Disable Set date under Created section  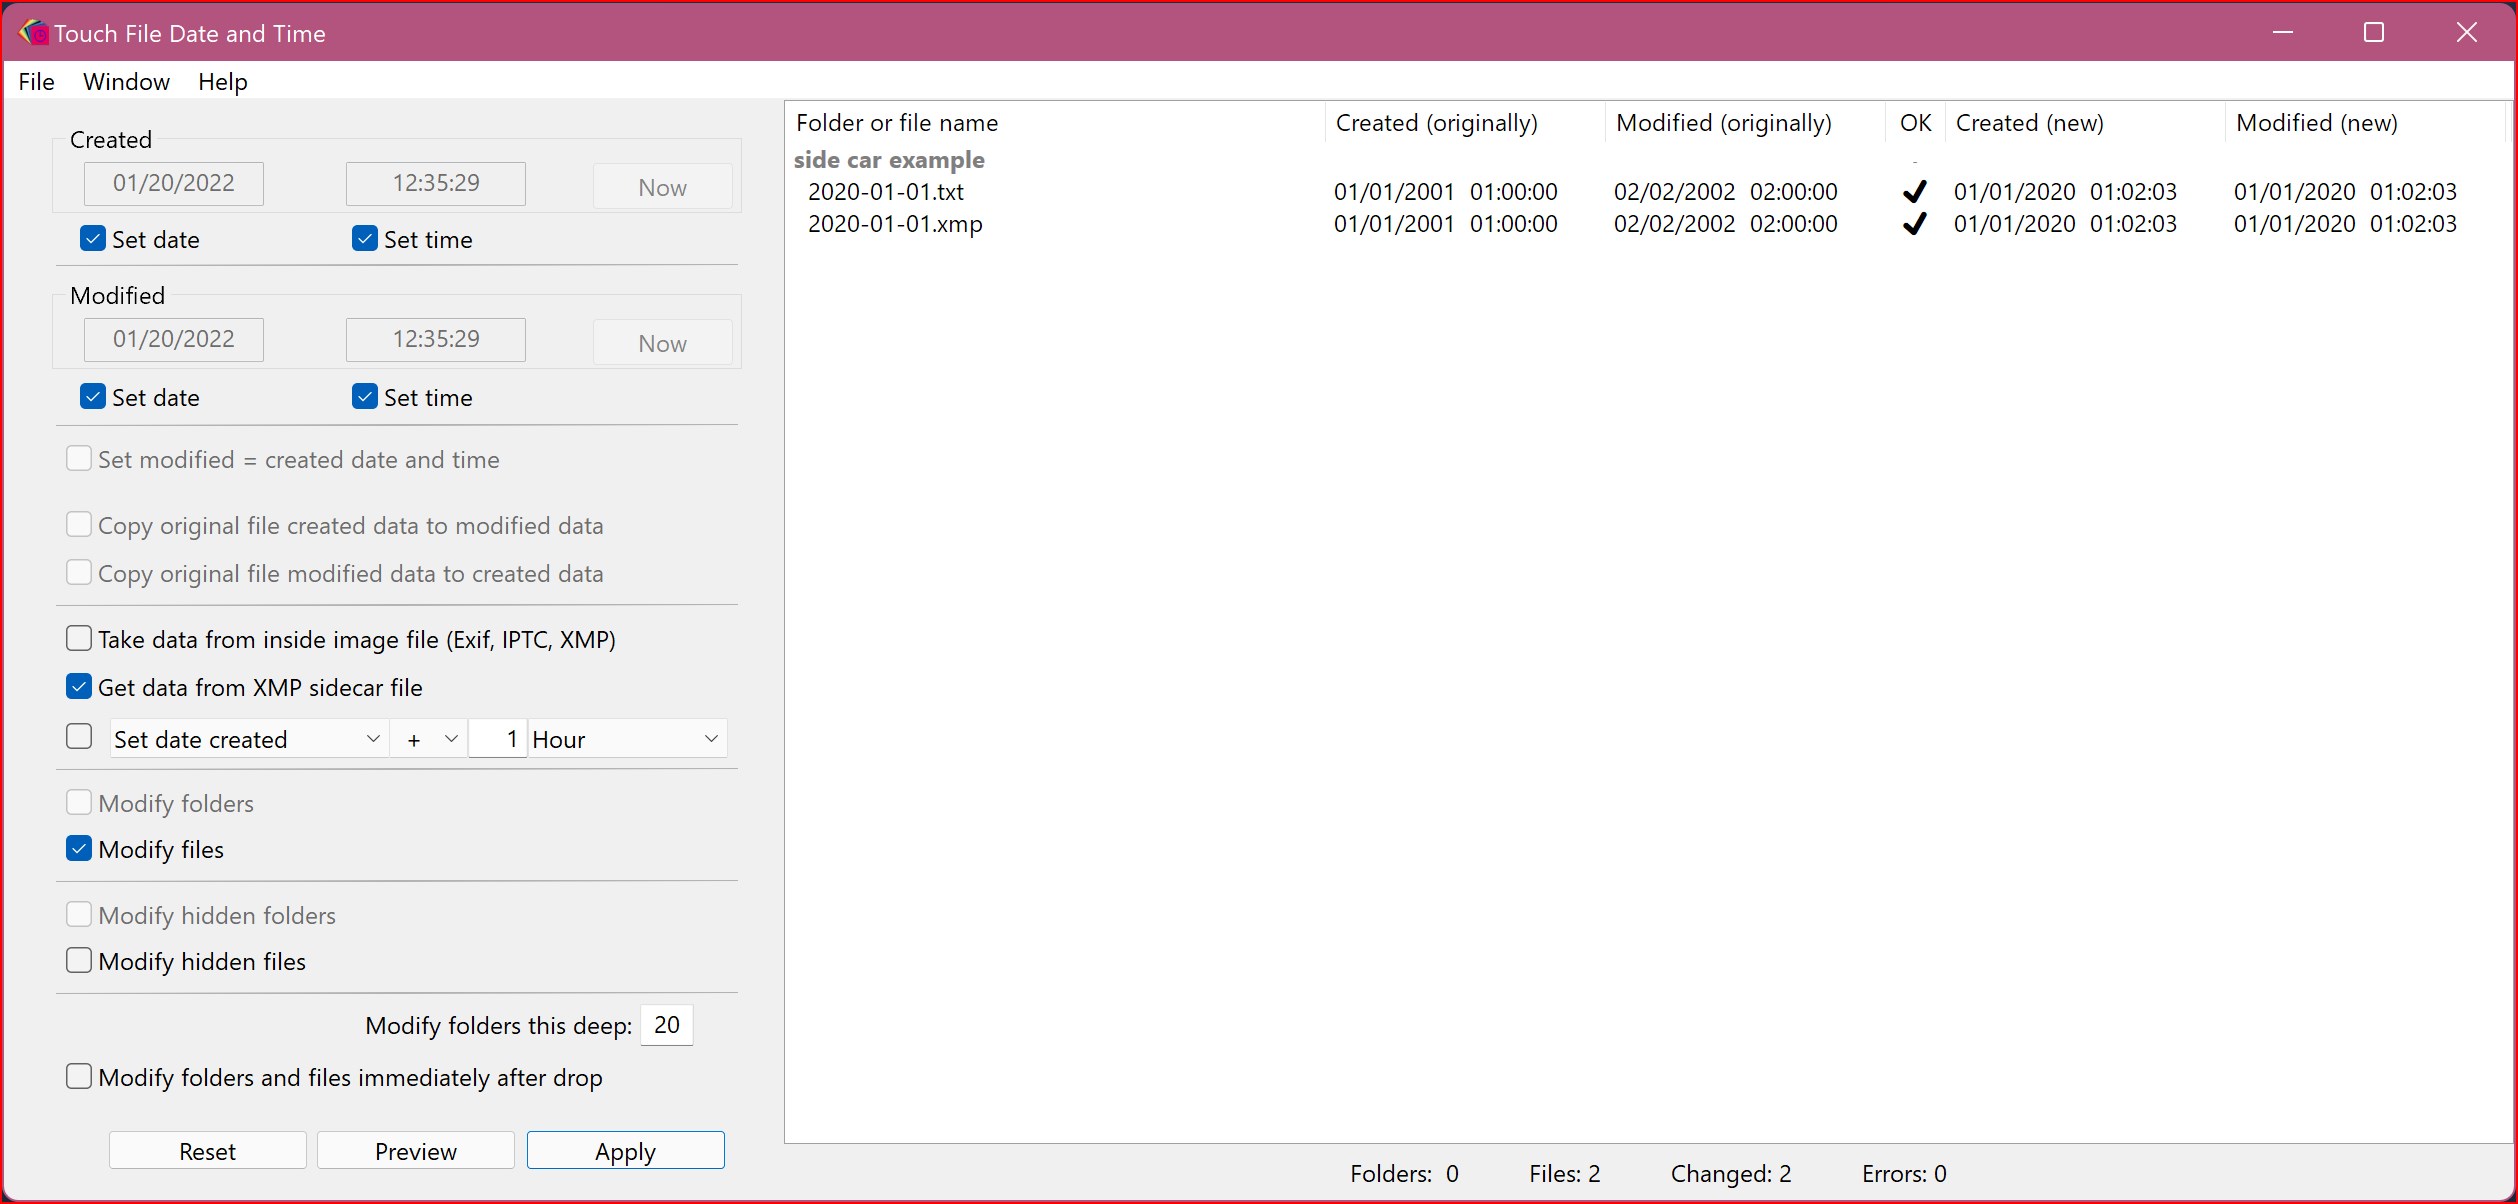[x=93, y=238]
